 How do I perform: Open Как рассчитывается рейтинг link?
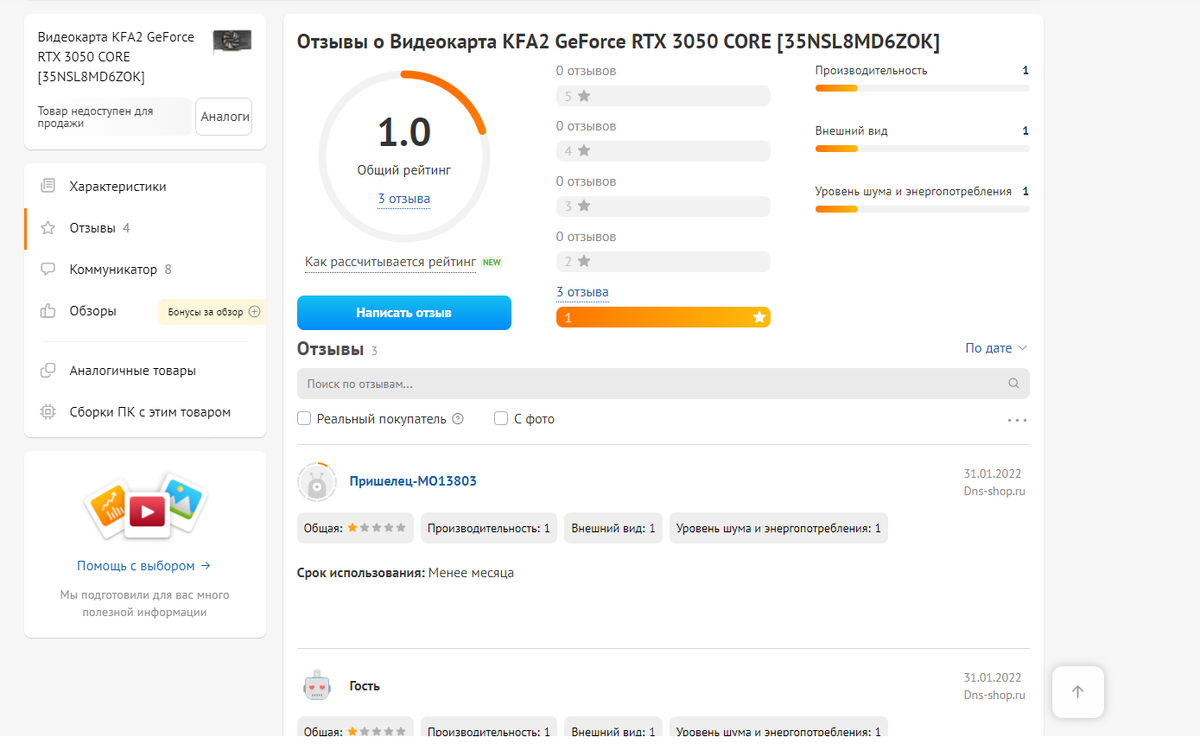[x=391, y=262]
